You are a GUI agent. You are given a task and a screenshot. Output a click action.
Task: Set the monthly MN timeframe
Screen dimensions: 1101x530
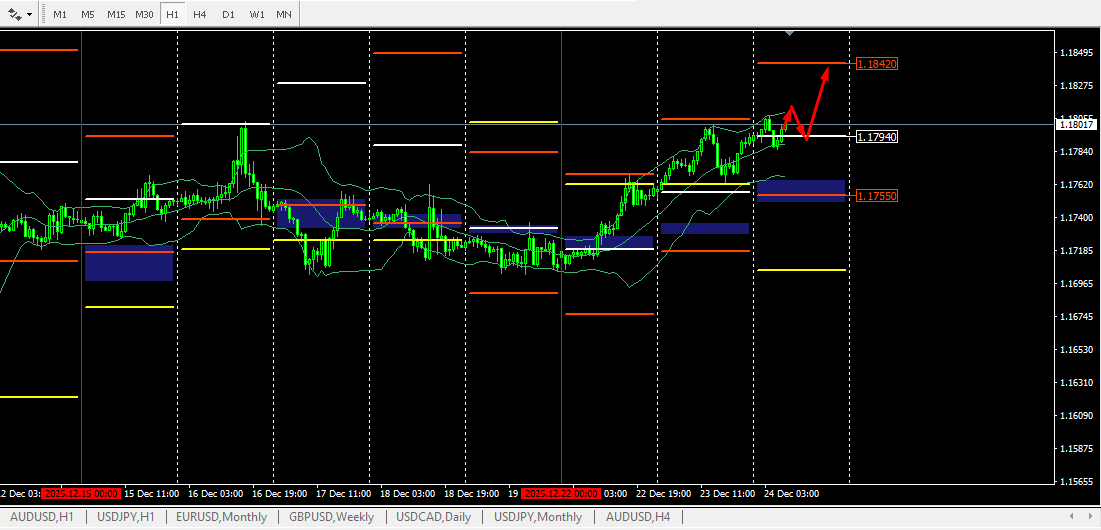point(284,14)
